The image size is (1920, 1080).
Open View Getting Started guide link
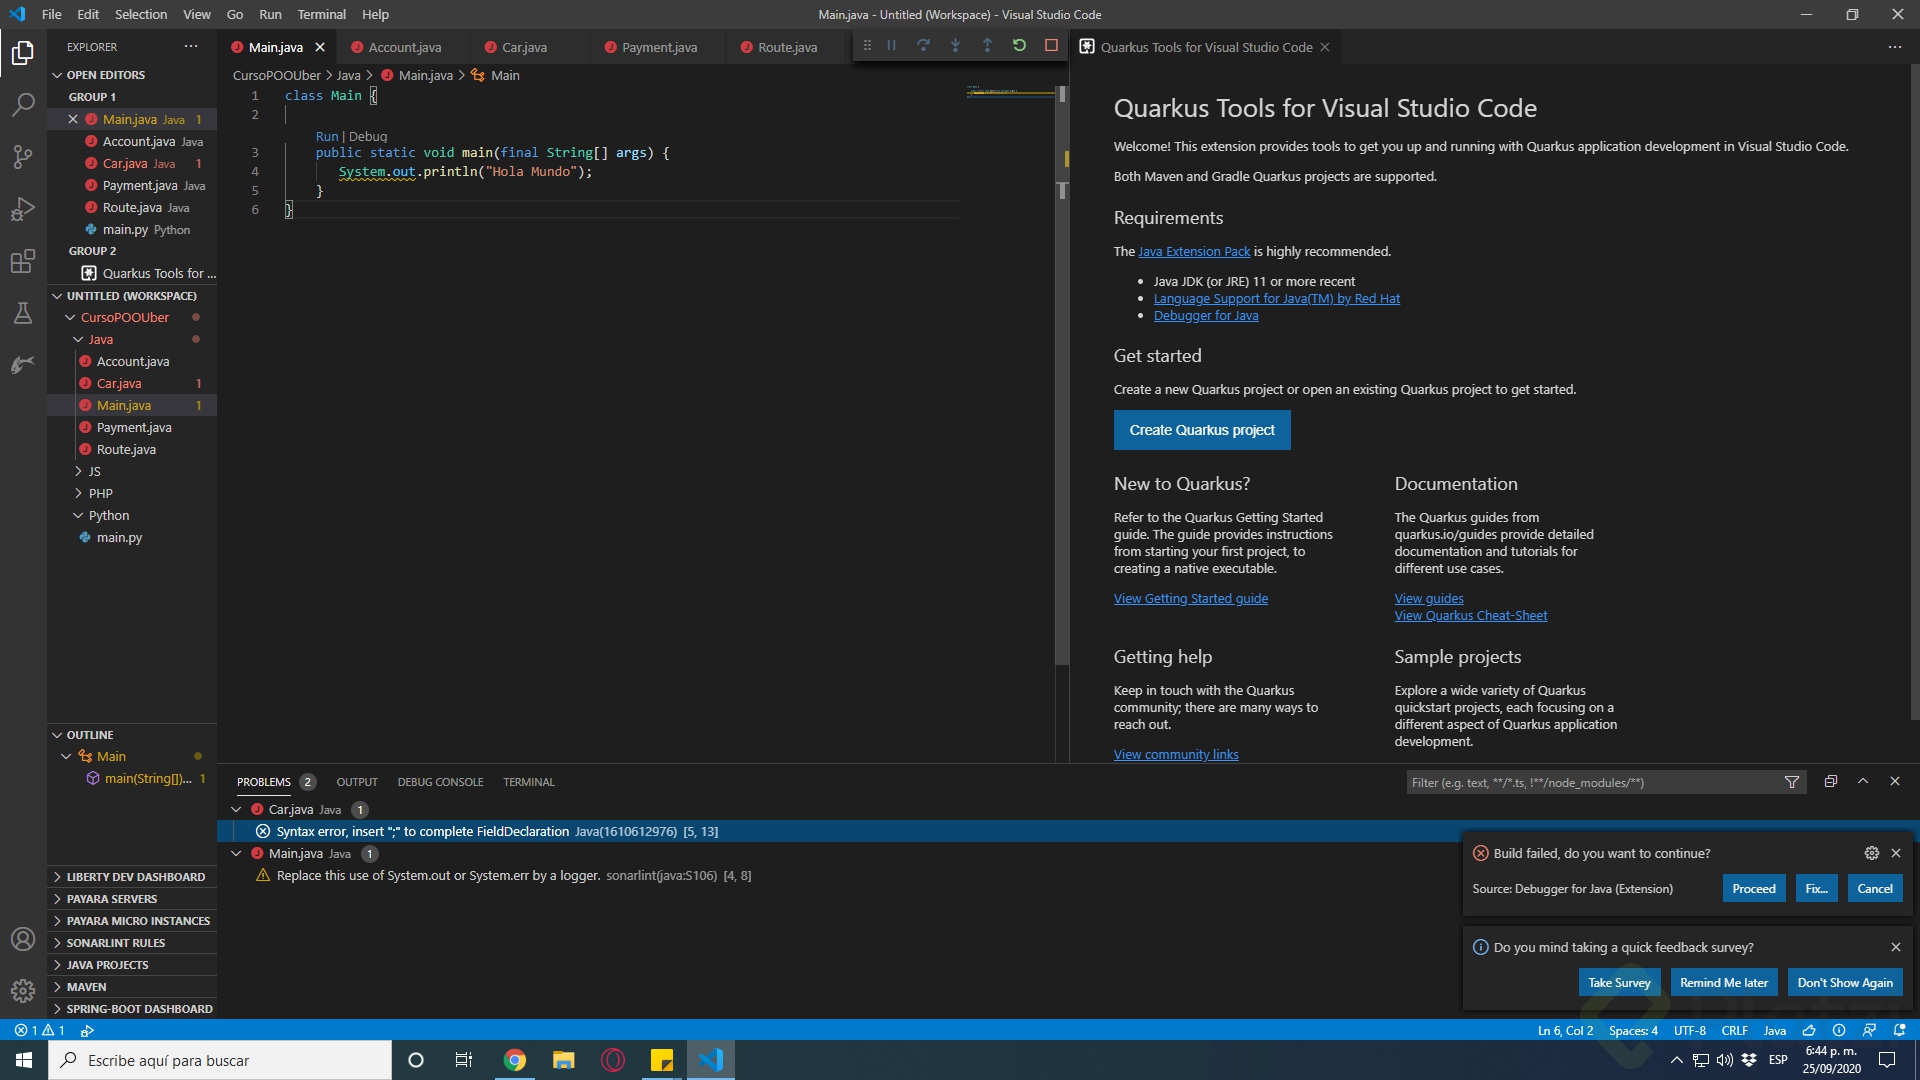(x=1191, y=598)
